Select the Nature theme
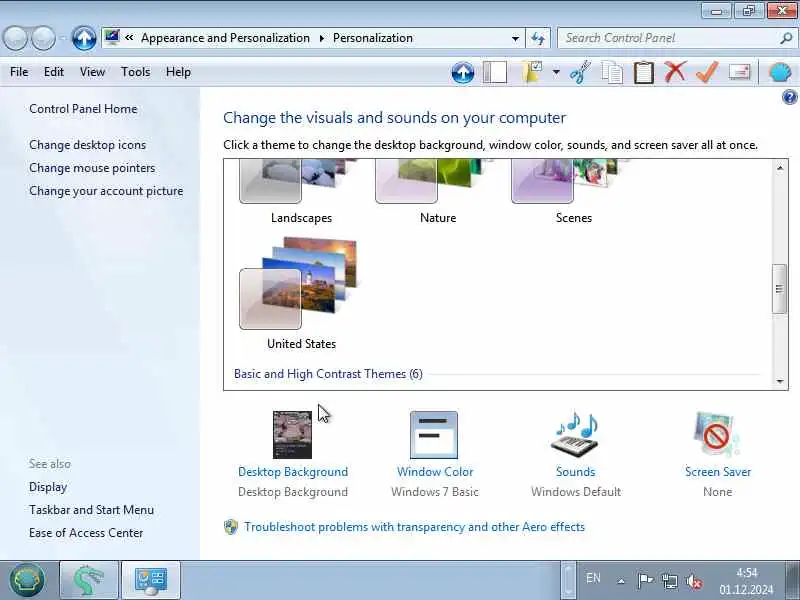 tap(437, 191)
